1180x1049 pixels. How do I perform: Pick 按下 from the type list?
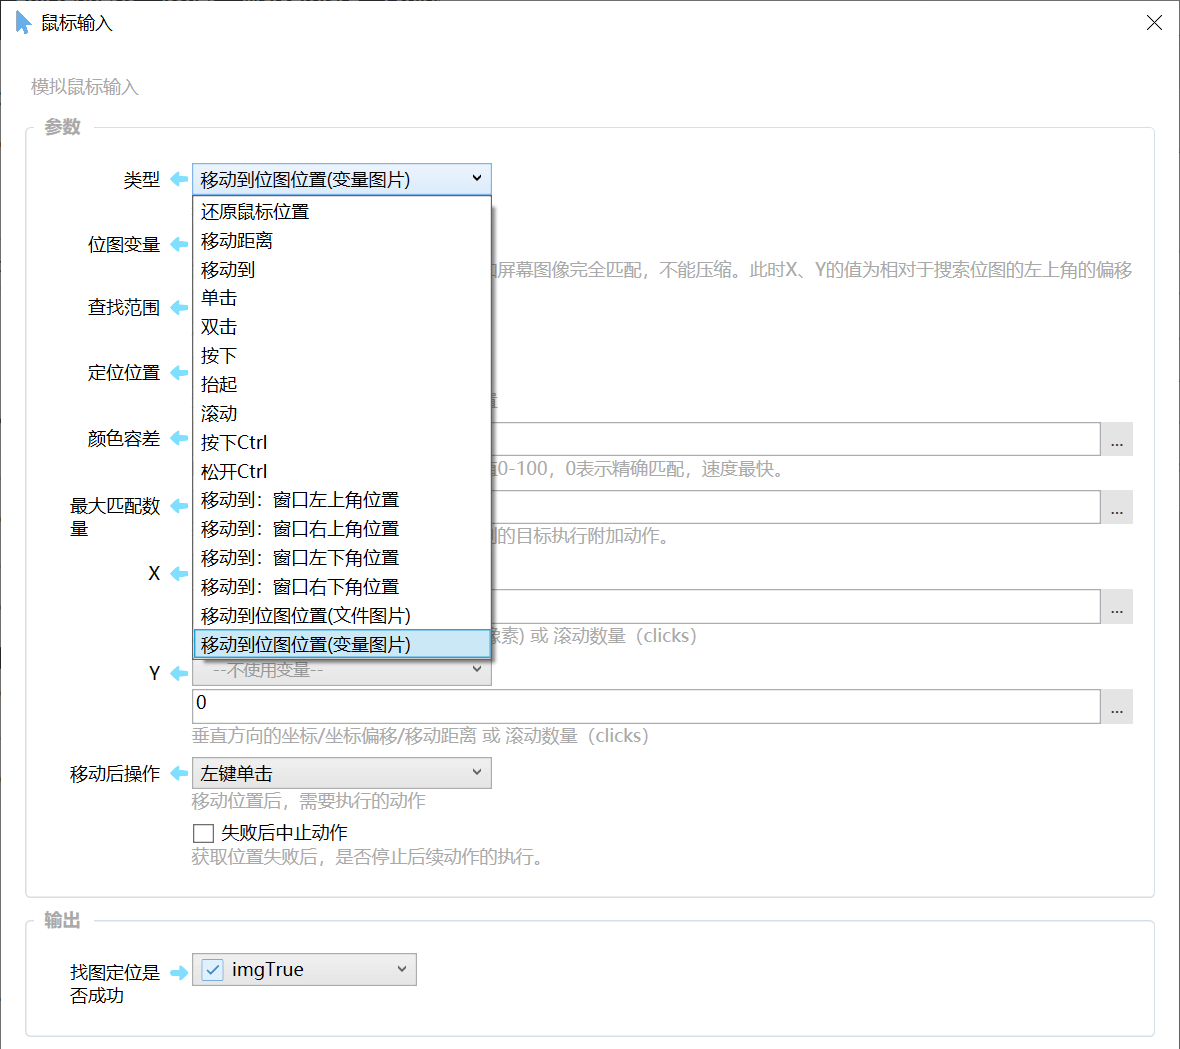342,356
